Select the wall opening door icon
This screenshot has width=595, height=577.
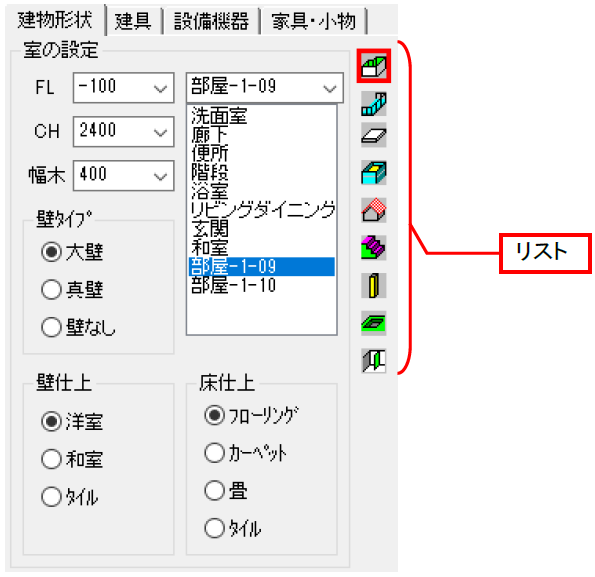click(374, 360)
